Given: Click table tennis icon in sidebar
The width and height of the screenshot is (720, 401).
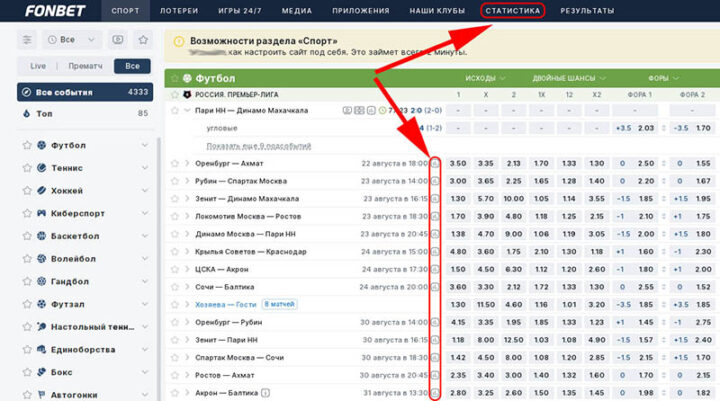Looking at the screenshot, I should tap(42, 327).
